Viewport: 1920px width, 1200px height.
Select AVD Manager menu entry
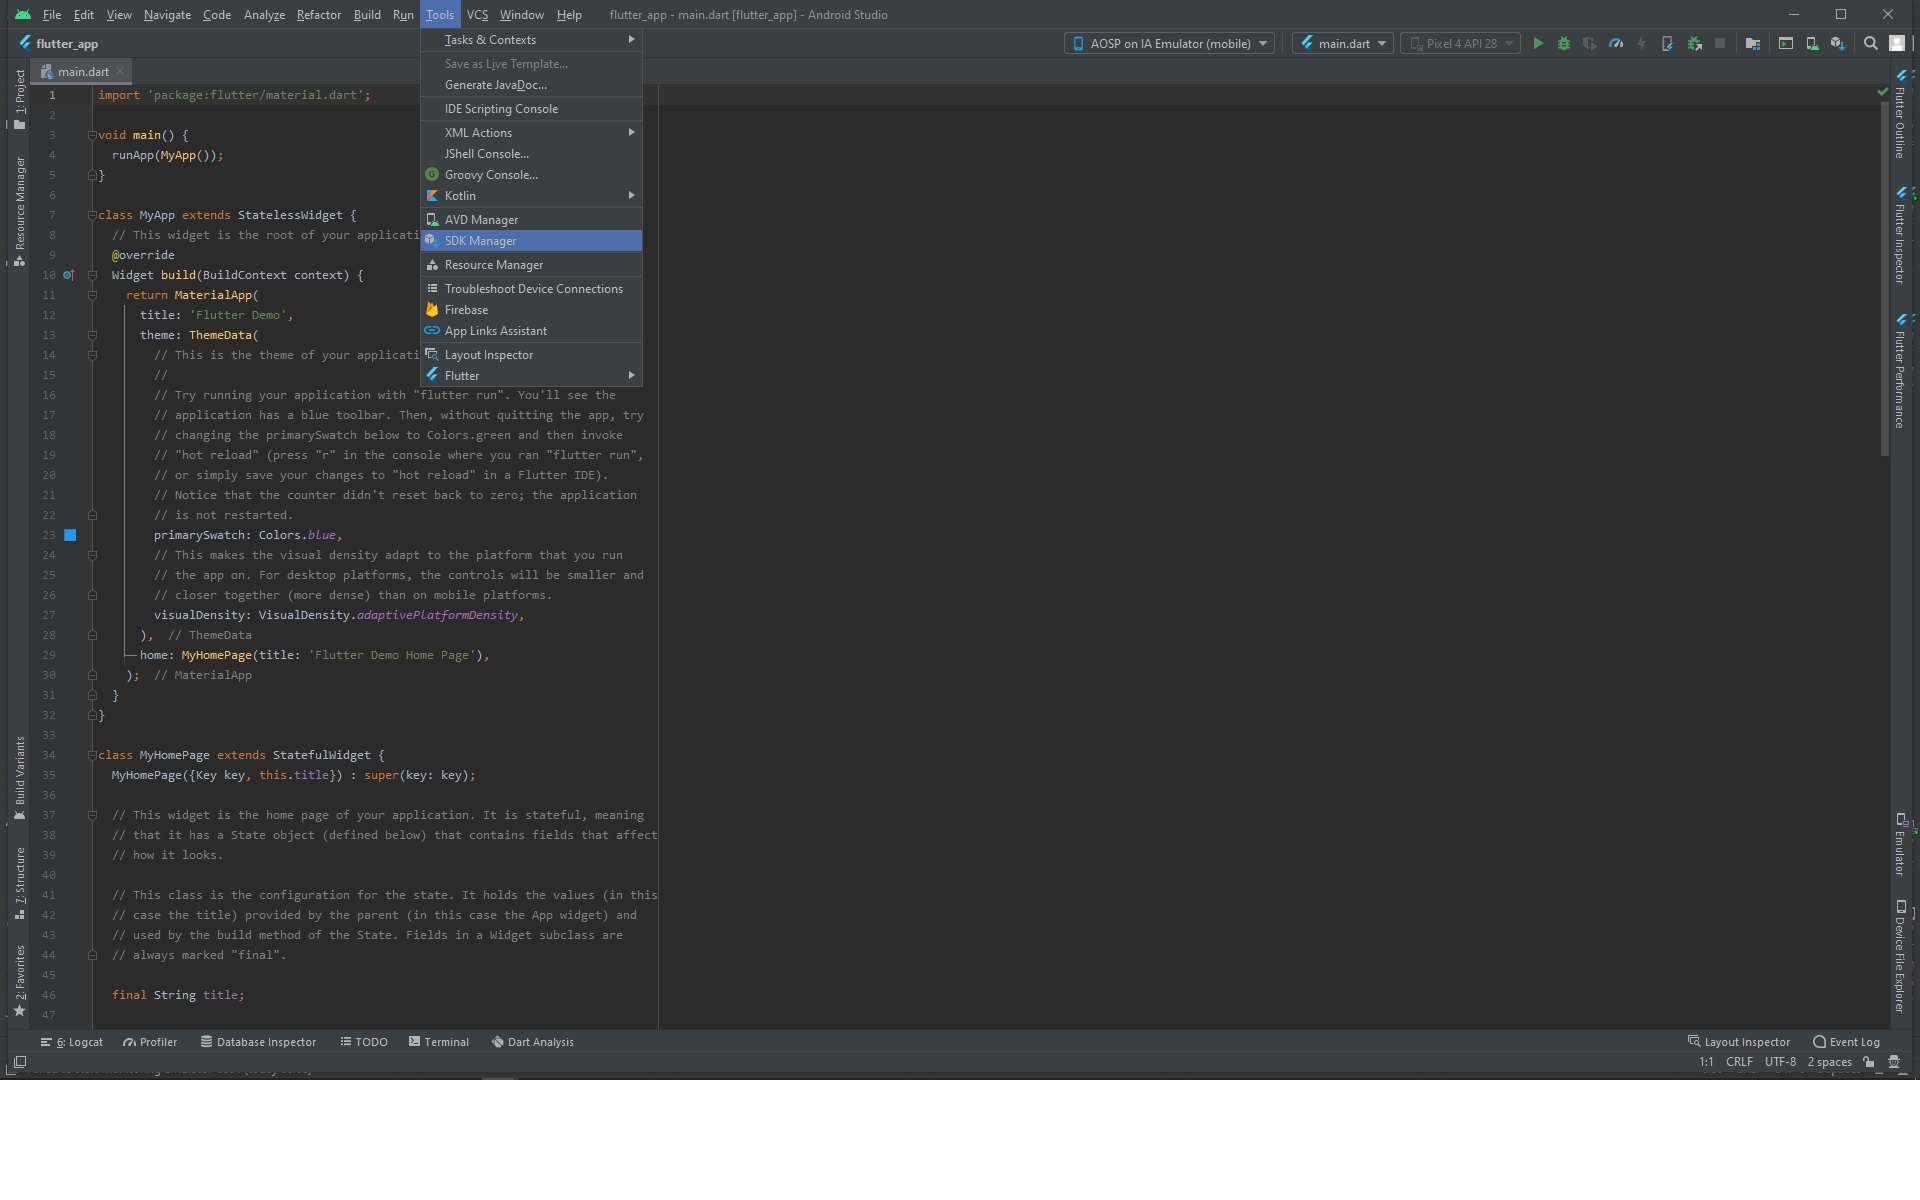pyautogui.click(x=531, y=220)
